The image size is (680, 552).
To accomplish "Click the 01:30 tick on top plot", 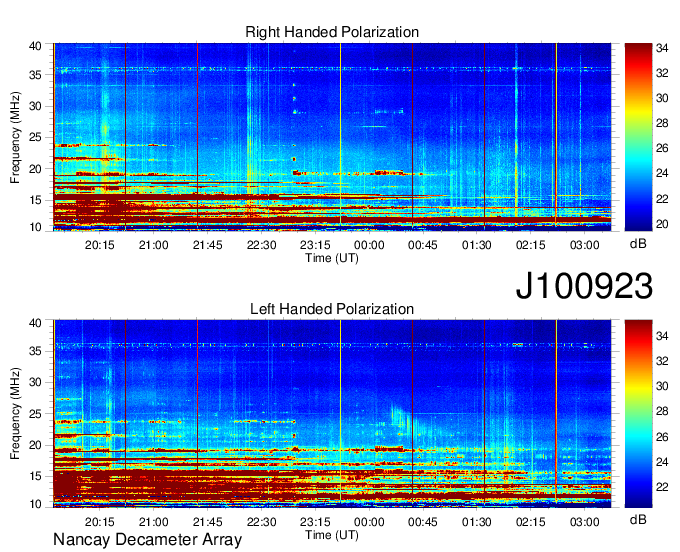I will (x=477, y=245).
